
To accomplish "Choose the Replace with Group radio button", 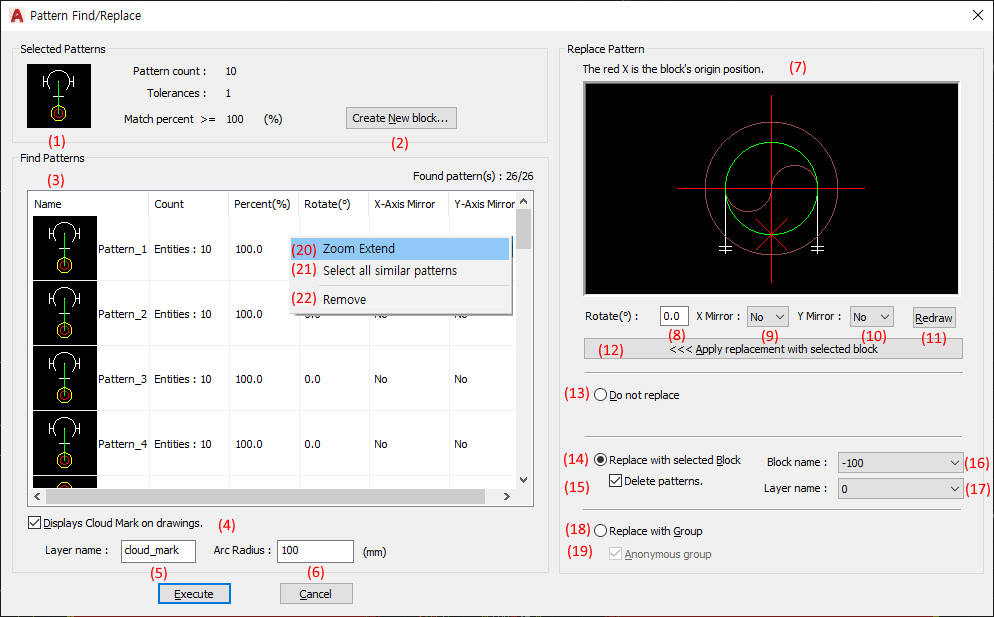I will coord(601,531).
